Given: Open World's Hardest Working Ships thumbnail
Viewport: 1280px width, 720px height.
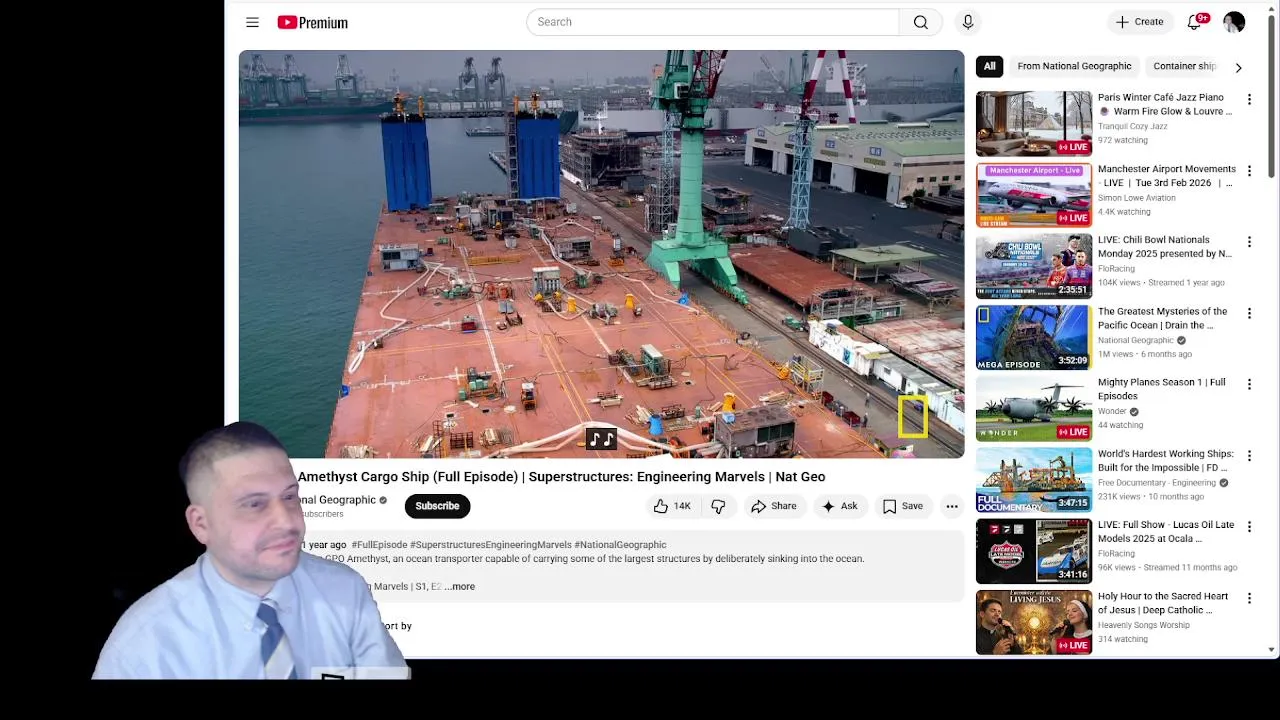Looking at the screenshot, I should (x=1034, y=480).
